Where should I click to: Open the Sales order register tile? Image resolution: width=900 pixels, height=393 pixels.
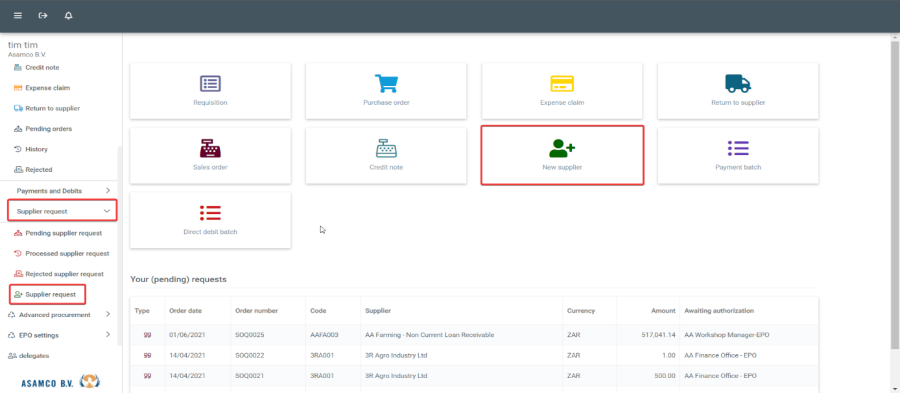click(210, 155)
